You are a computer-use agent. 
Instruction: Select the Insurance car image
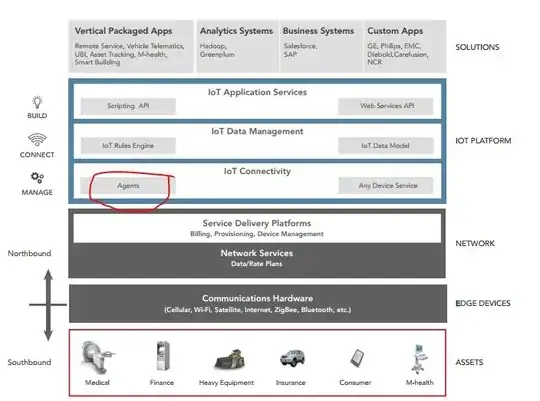pos(292,358)
